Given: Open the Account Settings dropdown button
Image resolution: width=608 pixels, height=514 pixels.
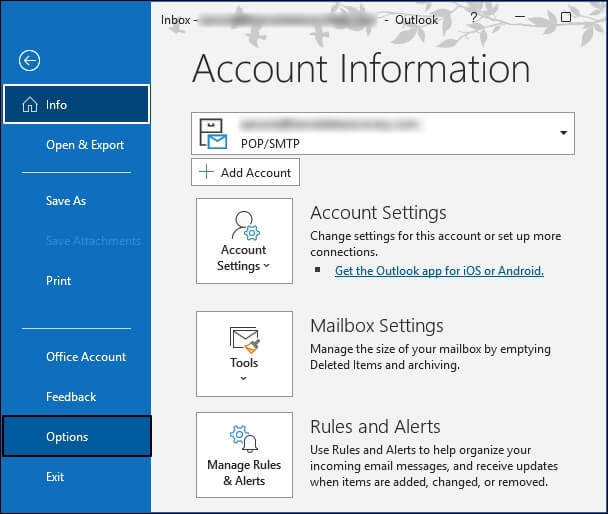Looking at the screenshot, I should (x=244, y=241).
